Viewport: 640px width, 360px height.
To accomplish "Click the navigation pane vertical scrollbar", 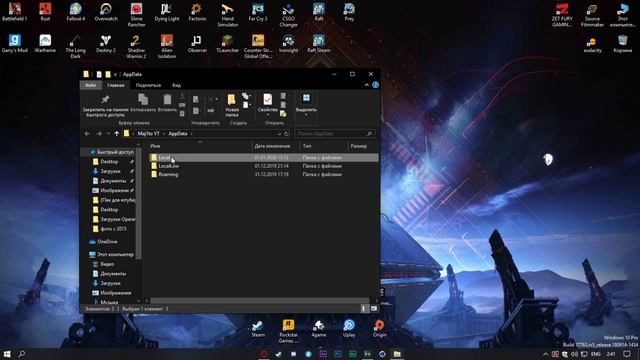I will pos(138,204).
